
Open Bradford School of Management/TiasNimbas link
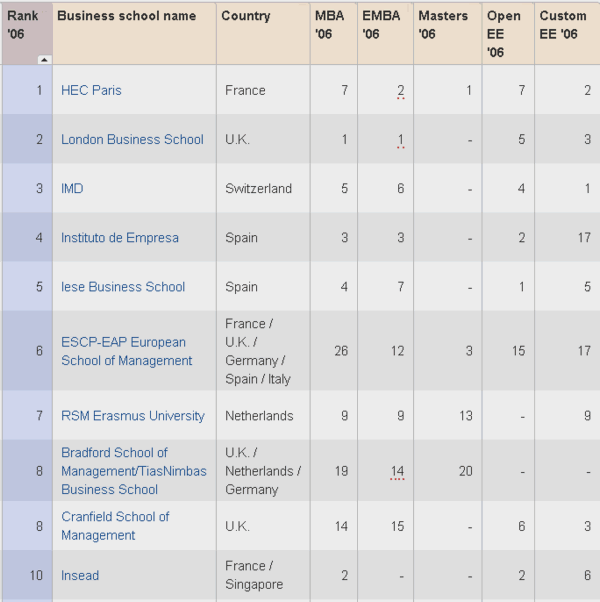[134, 471]
